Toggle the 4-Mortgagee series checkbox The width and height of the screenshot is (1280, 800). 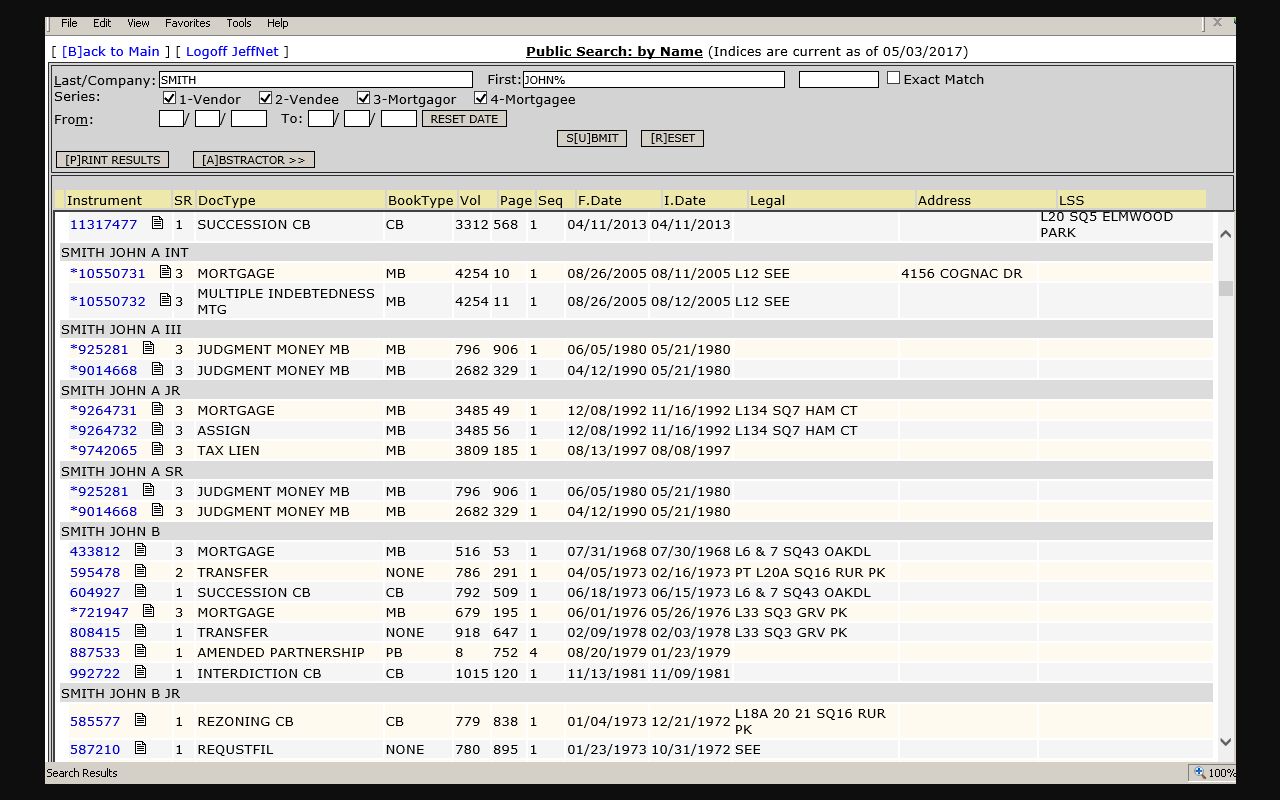480,98
